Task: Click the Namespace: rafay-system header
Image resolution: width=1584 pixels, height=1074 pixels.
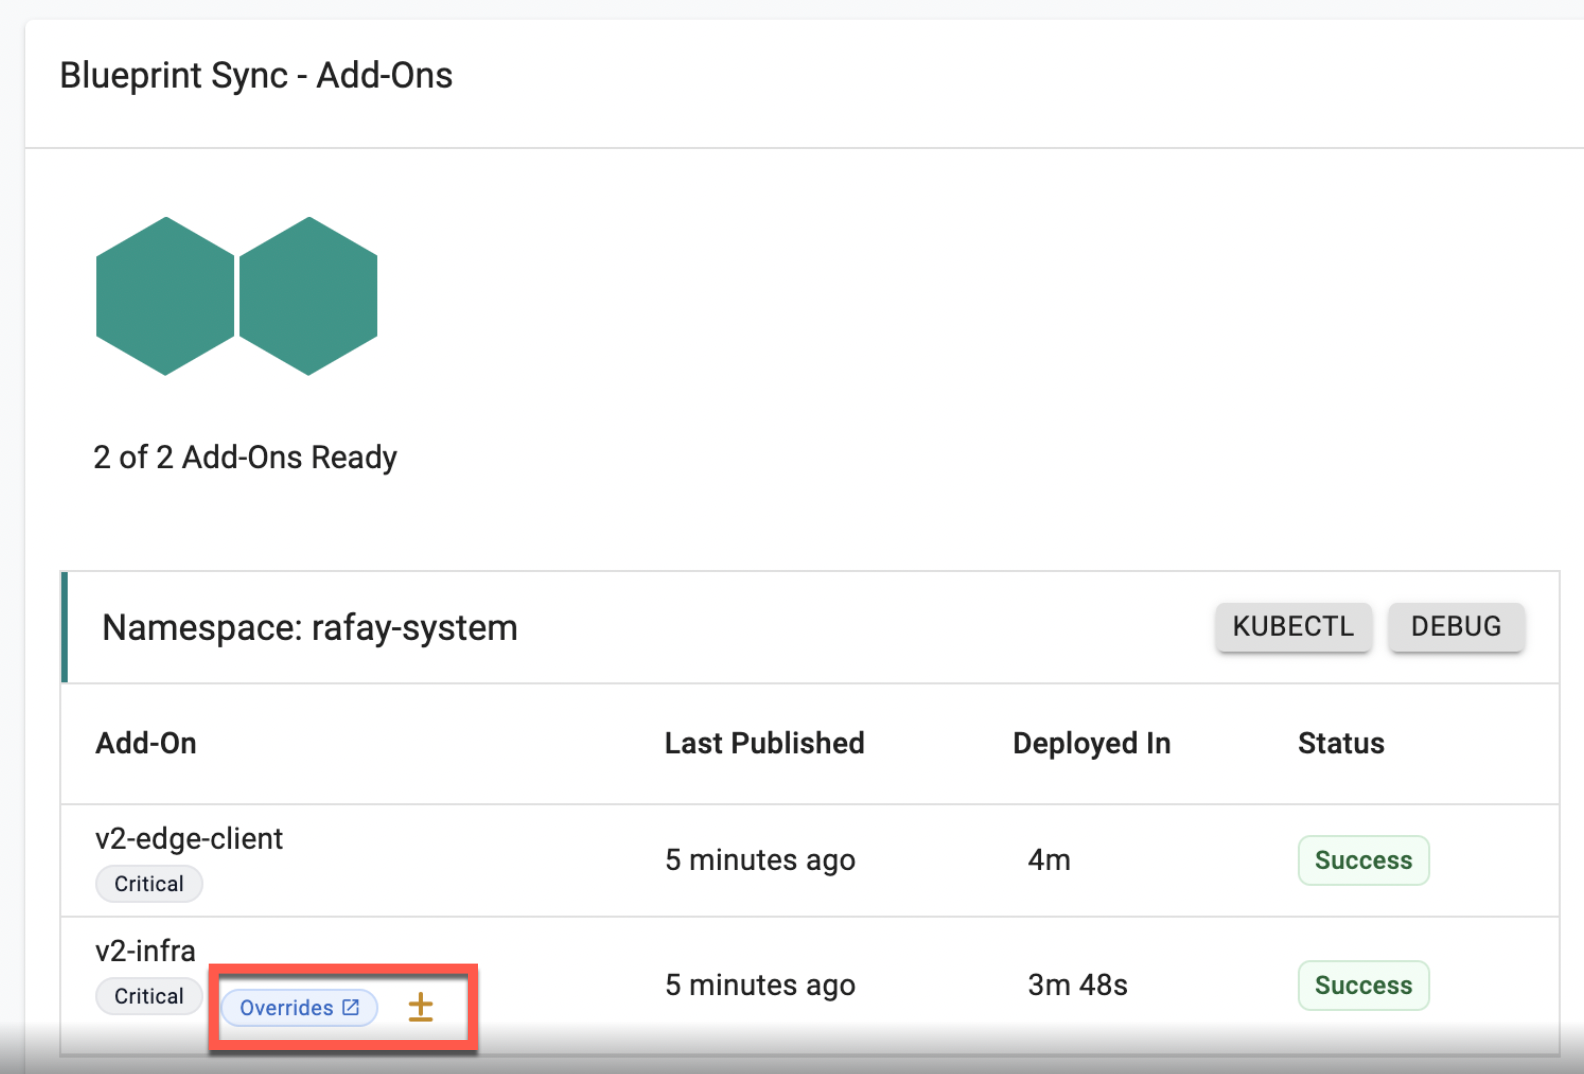Action: pos(310,628)
